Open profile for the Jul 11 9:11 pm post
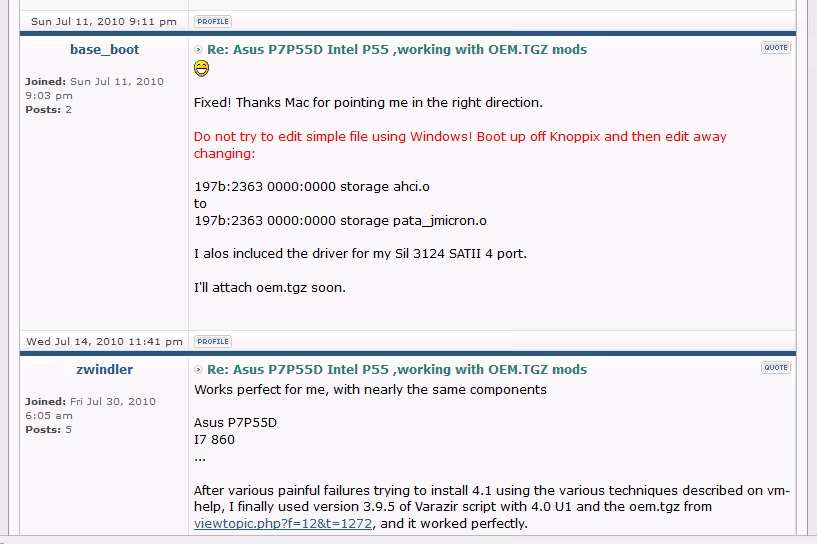This screenshot has width=817, height=544. (x=212, y=21)
